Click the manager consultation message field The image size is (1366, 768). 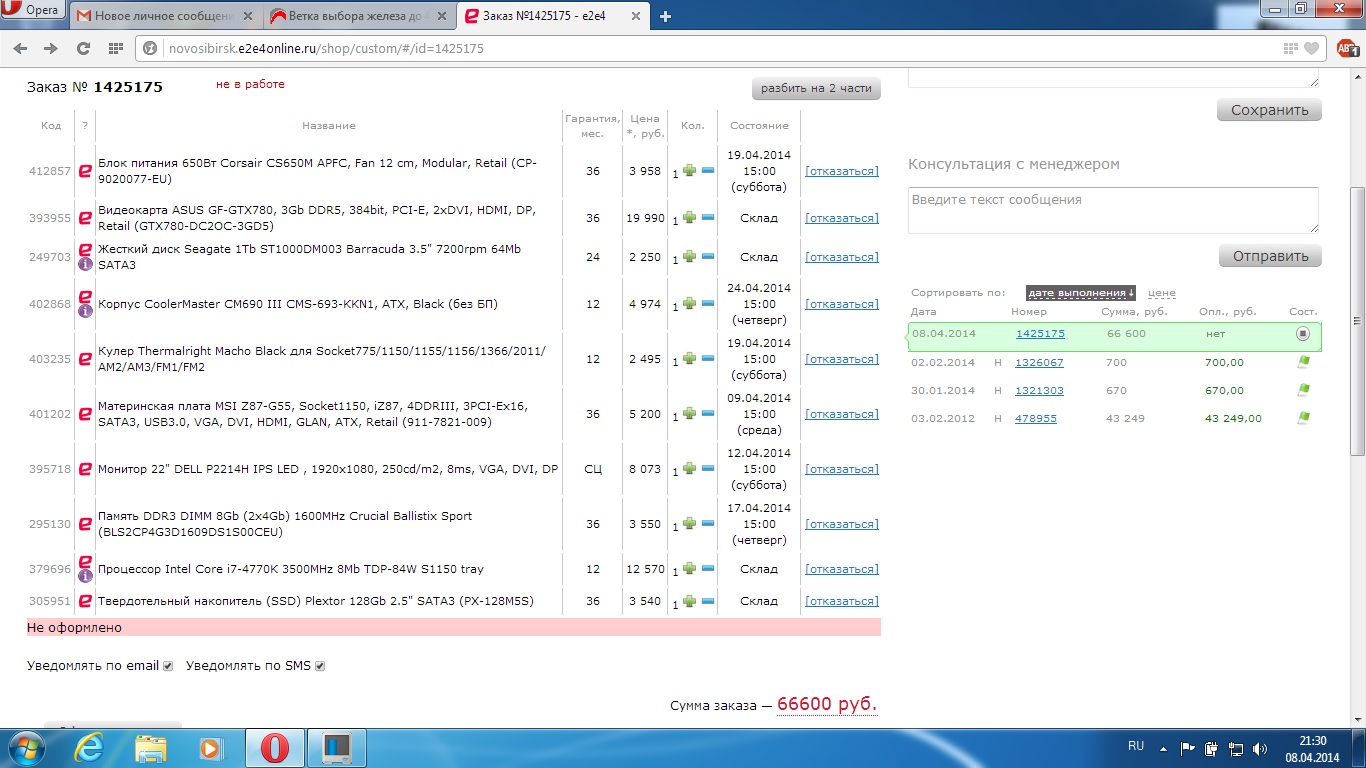1113,210
